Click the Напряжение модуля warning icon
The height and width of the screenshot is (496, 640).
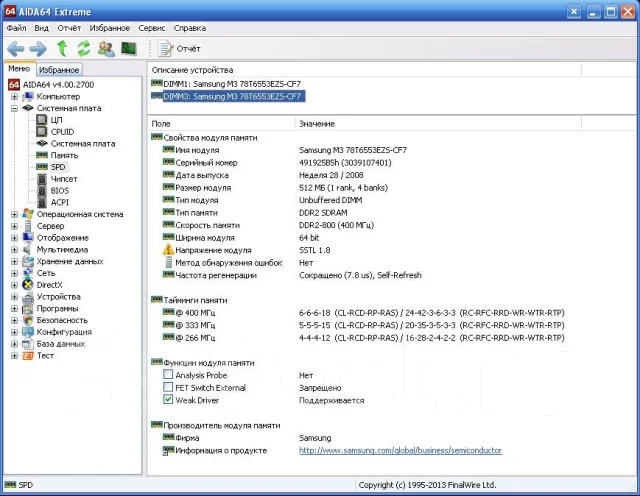tap(169, 249)
